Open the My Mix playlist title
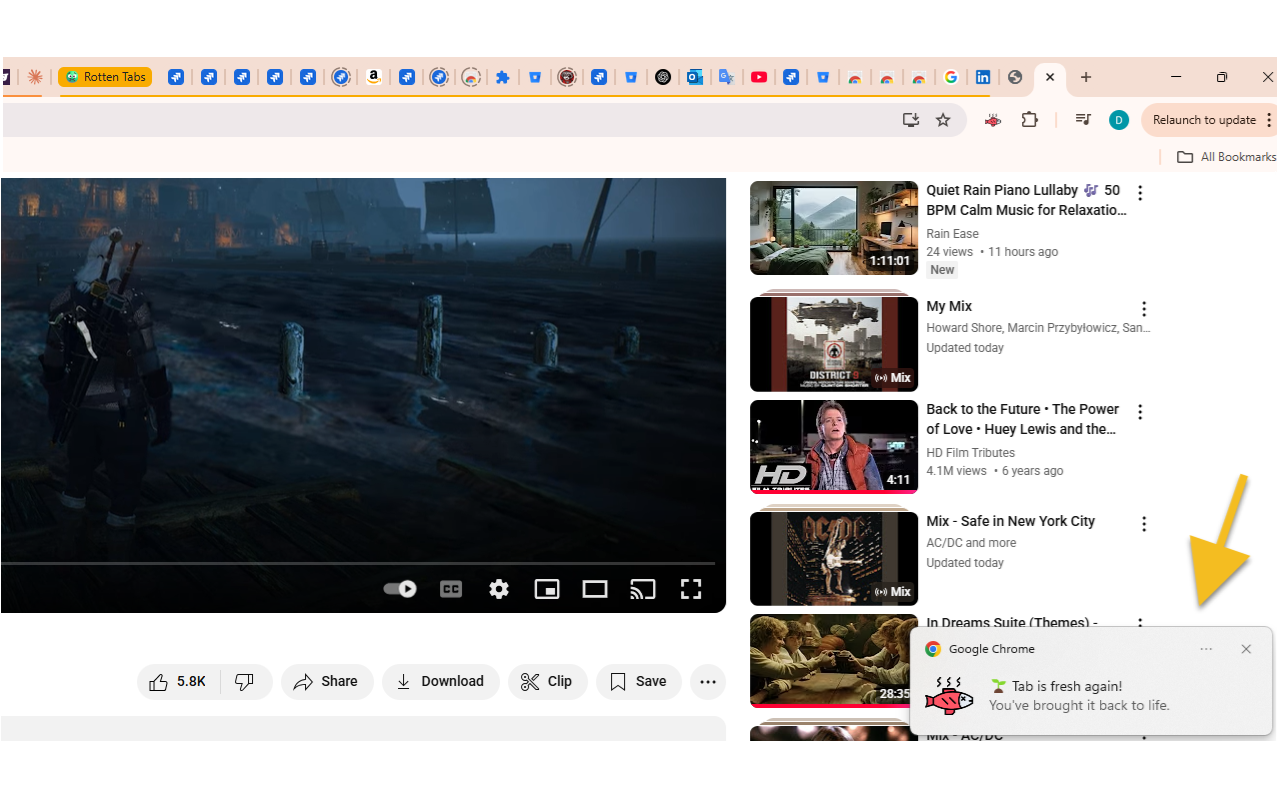Image resolution: width=1280 pixels, height=800 pixels. [x=949, y=306]
